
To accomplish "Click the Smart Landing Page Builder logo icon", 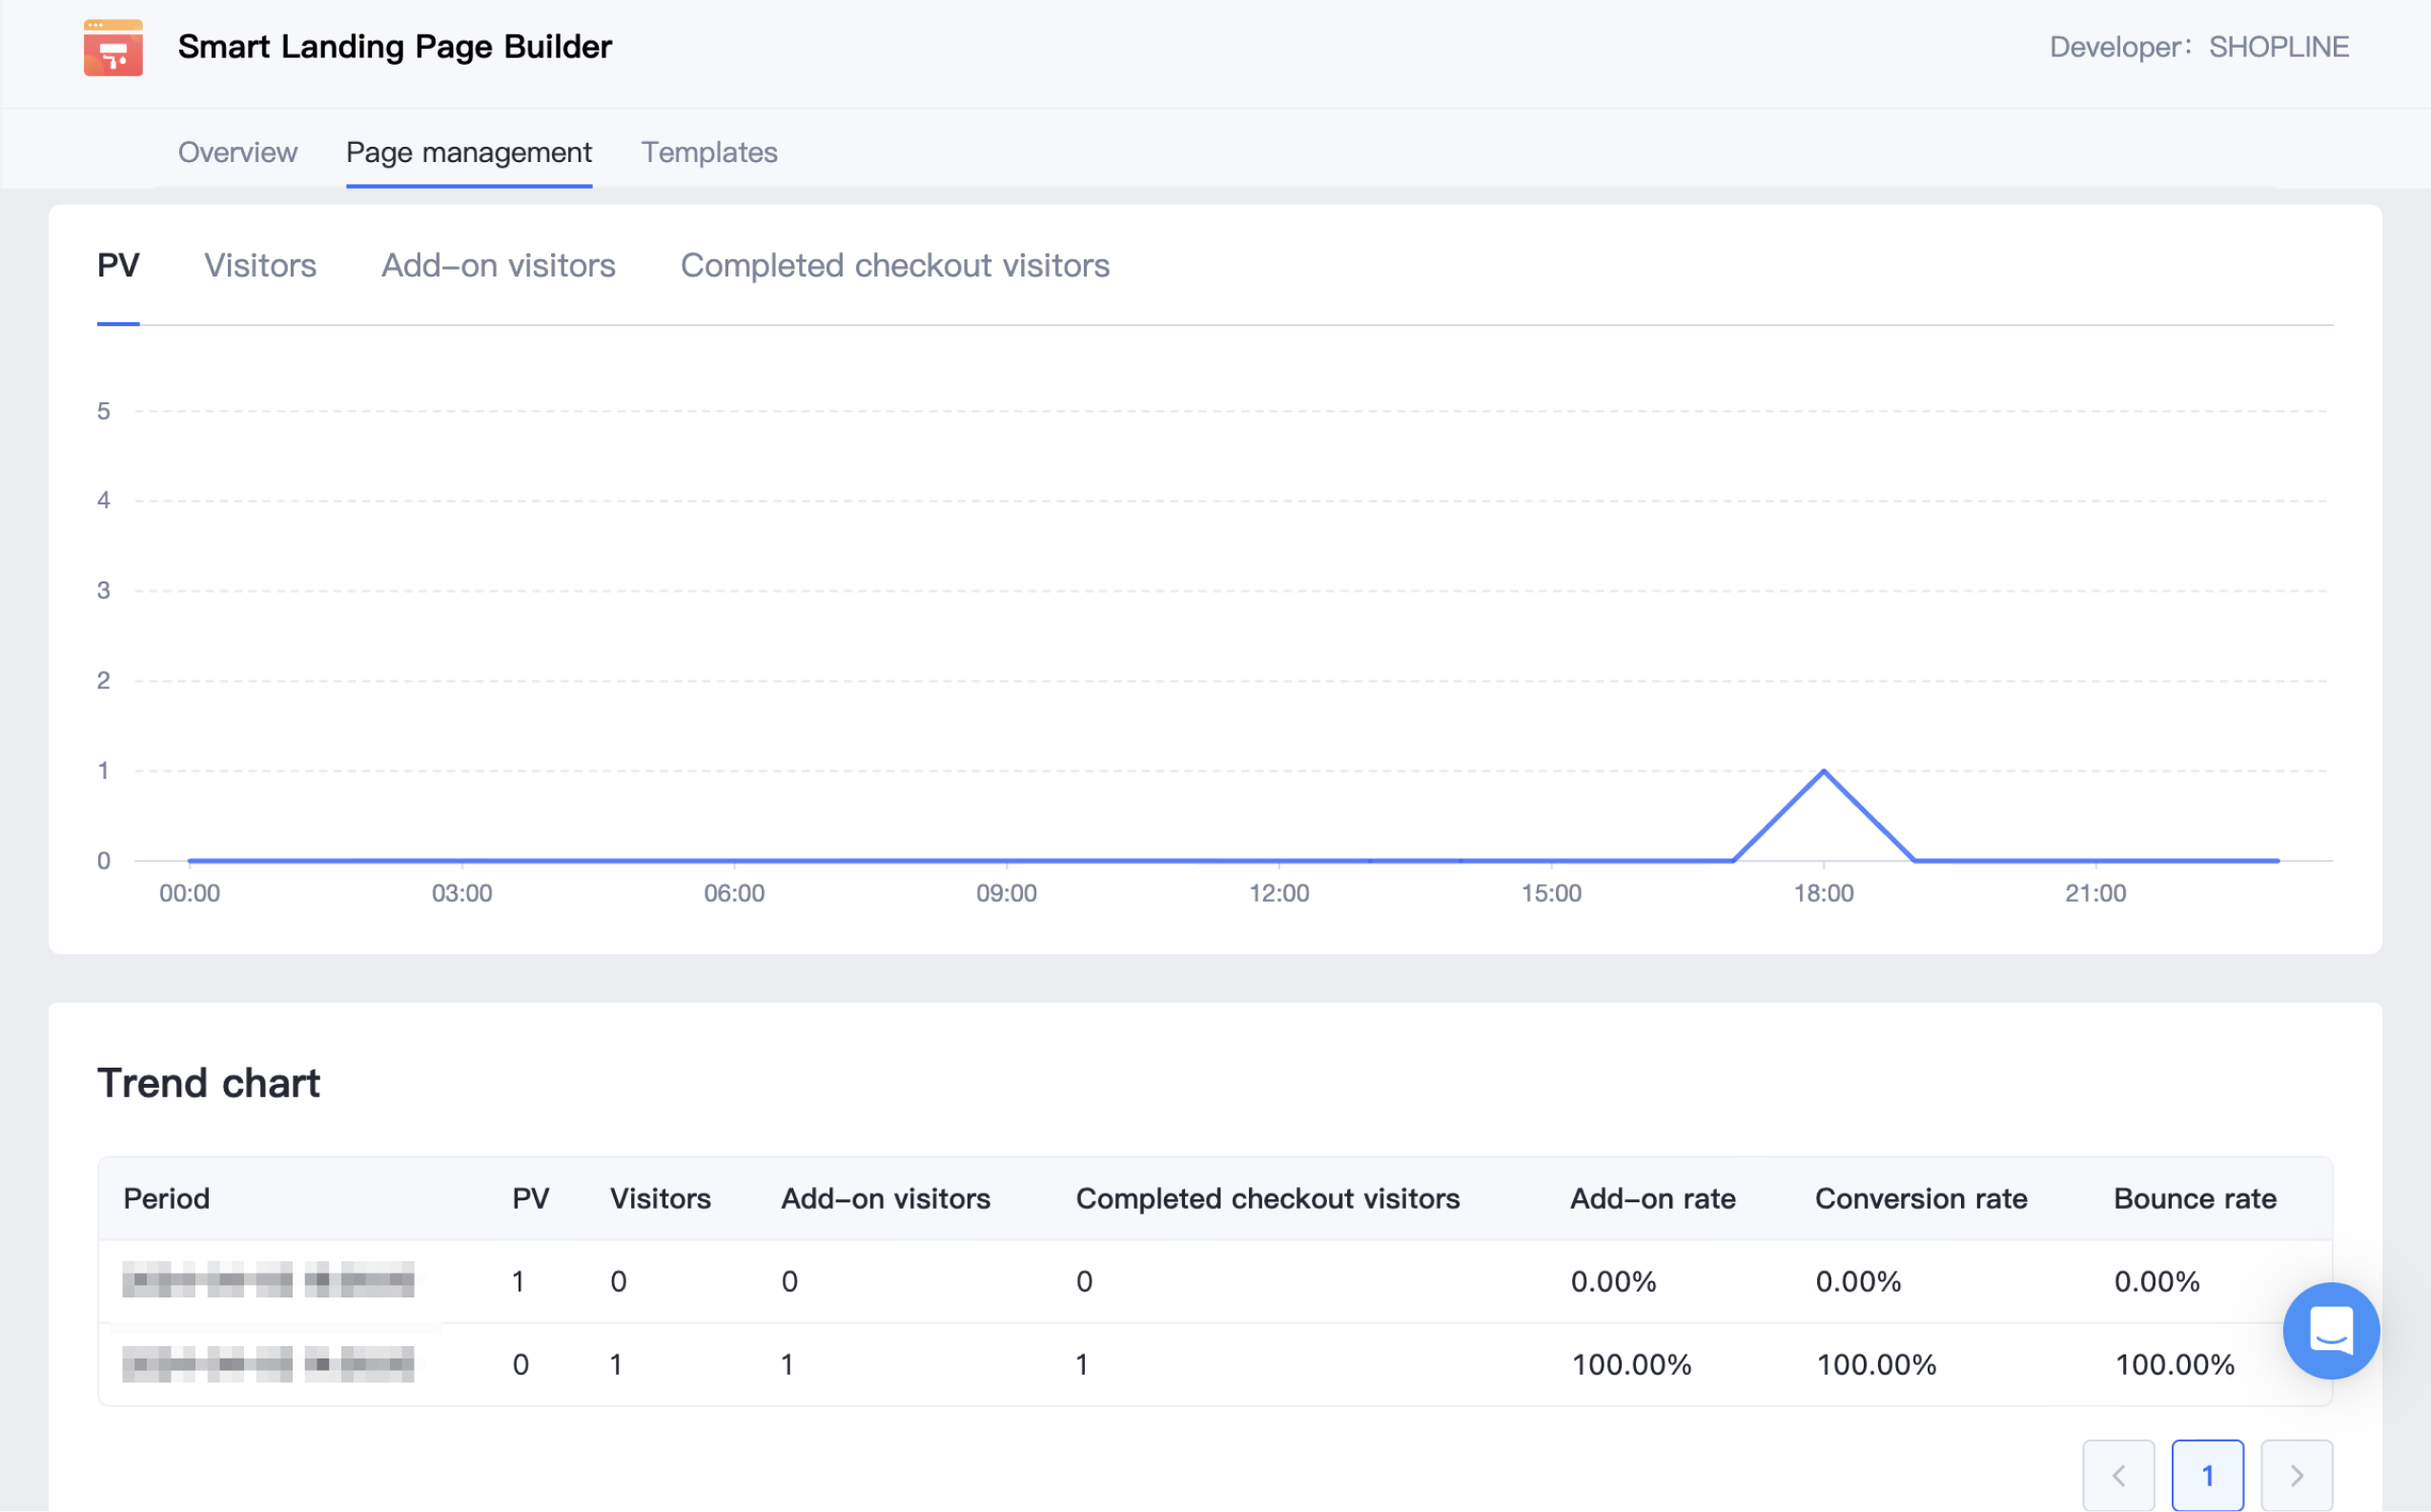I will pyautogui.click(x=113, y=47).
